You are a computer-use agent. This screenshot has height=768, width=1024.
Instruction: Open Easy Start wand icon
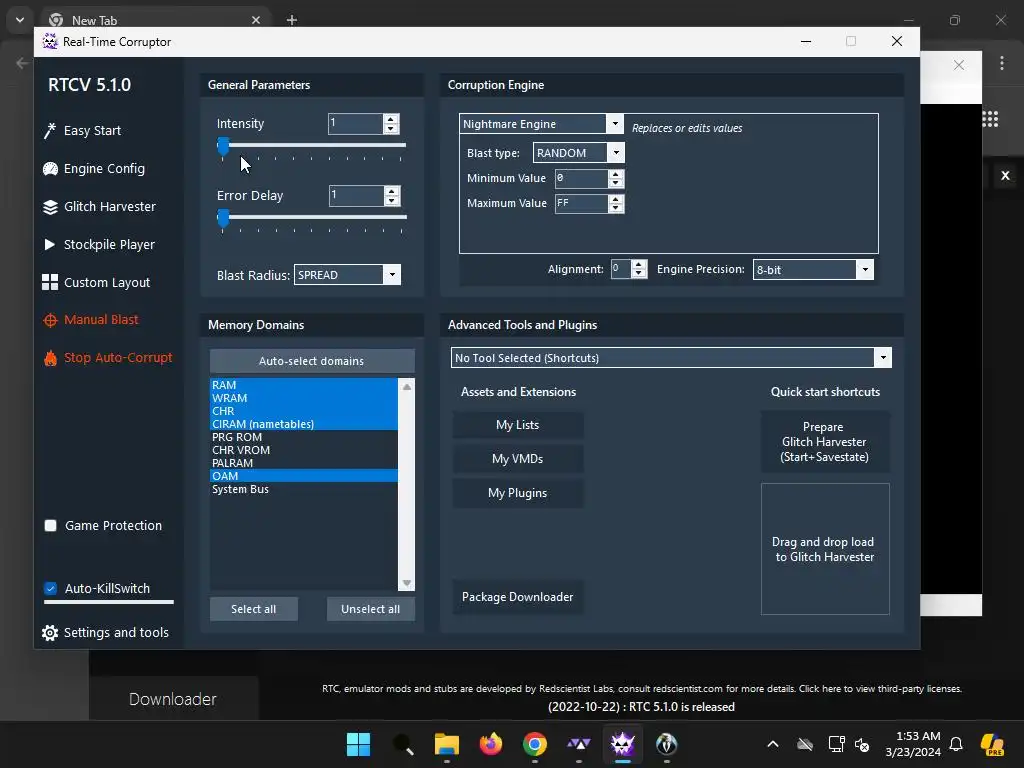coord(50,131)
